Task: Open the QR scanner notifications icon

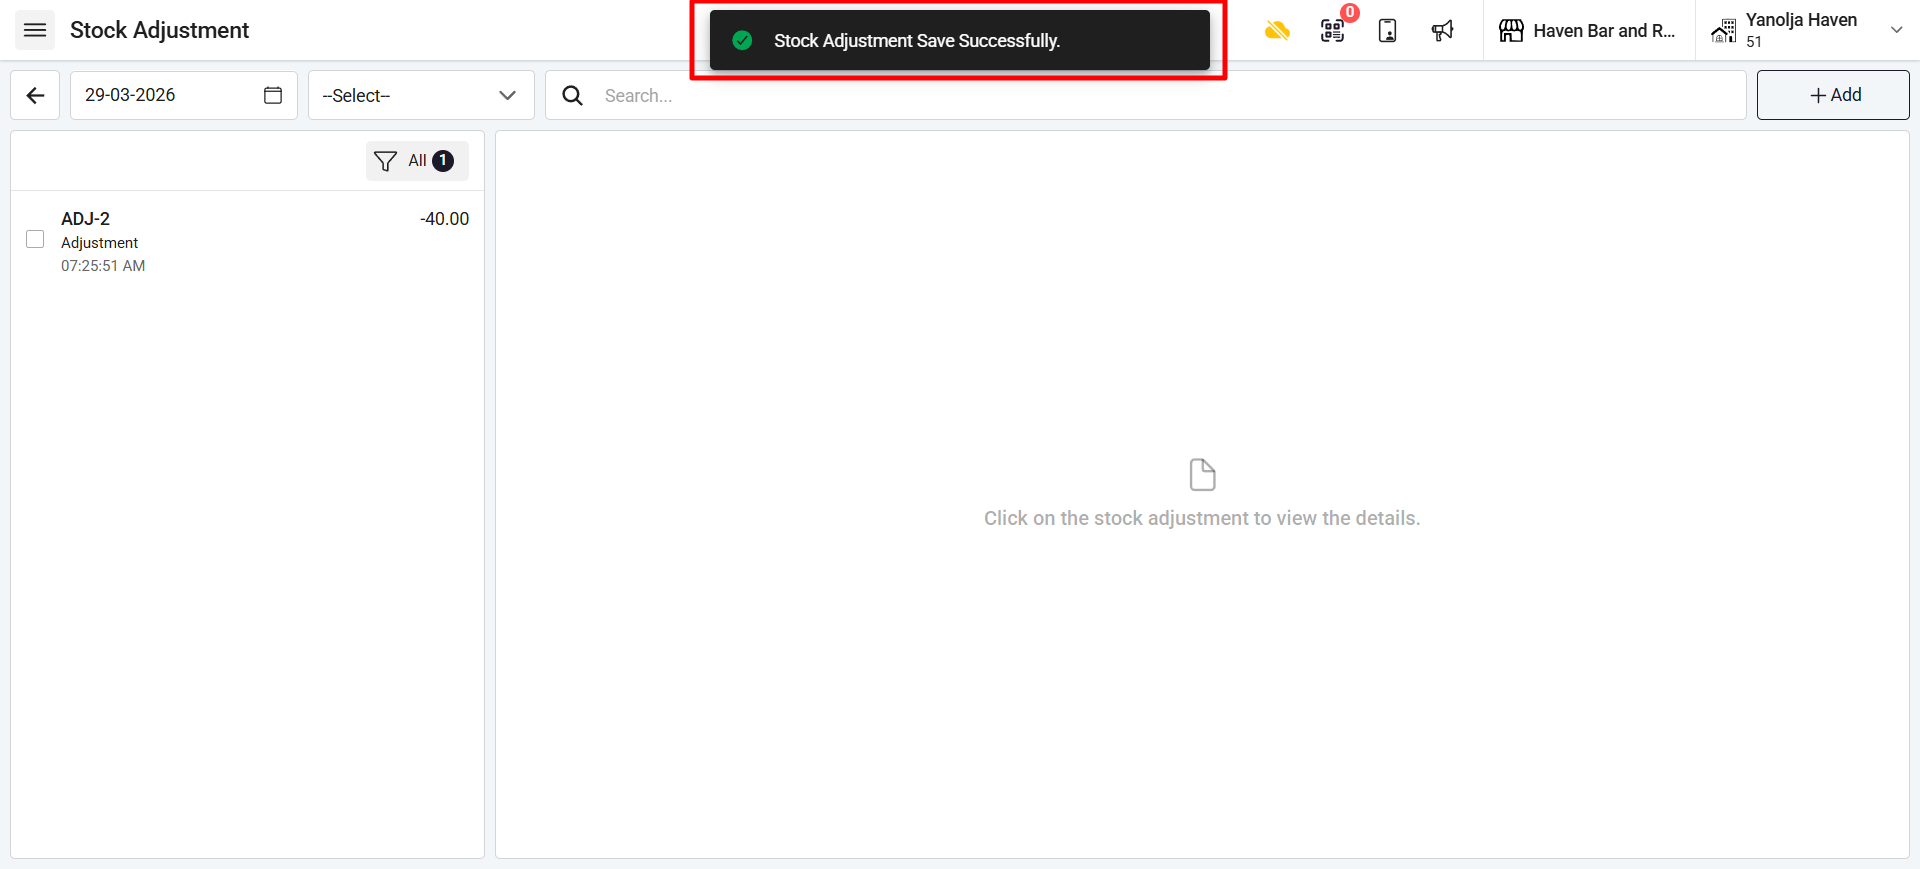Action: (x=1333, y=30)
